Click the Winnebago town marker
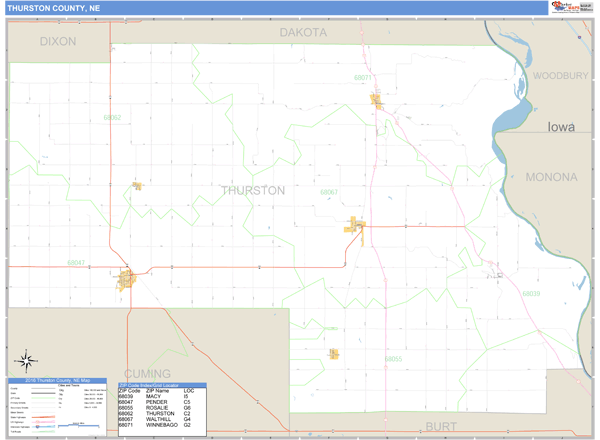This screenshot has height=440, width=600. click(x=377, y=100)
